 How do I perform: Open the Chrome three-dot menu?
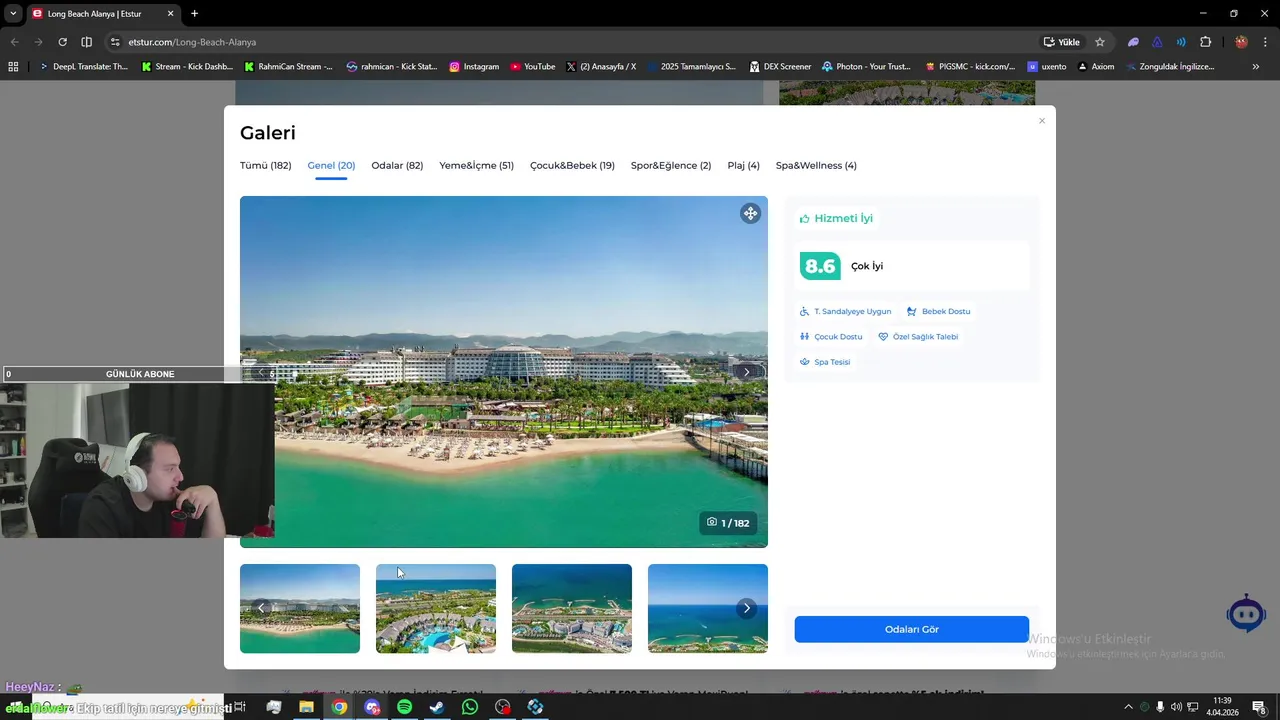[1265, 42]
